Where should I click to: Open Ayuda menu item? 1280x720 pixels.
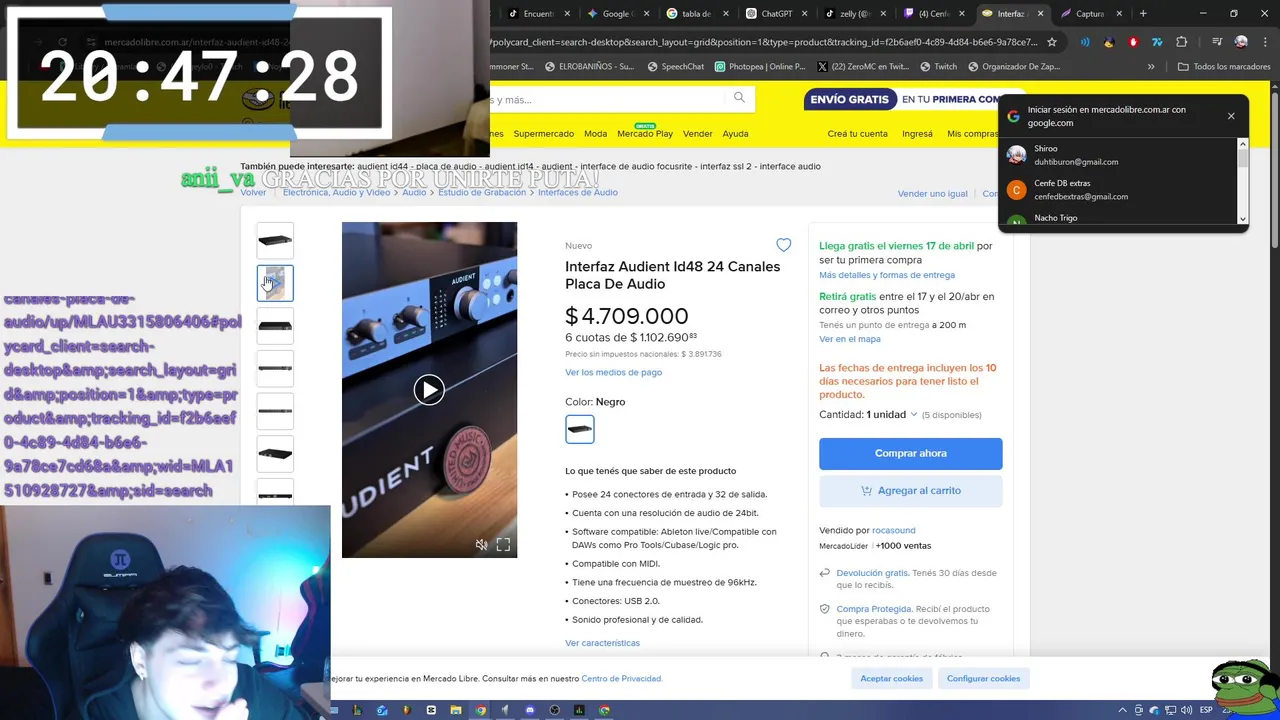pos(735,134)
